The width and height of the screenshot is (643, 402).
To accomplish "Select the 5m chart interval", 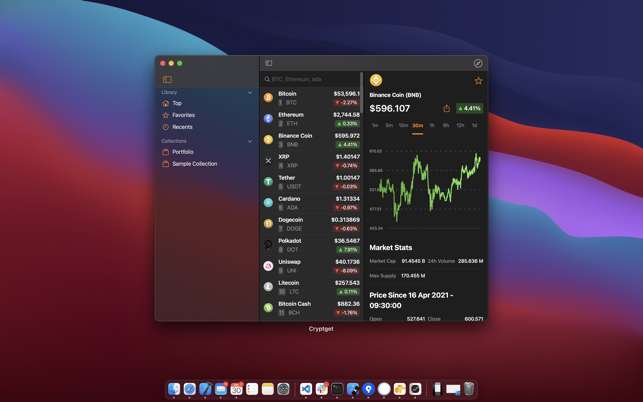I will 389,126.
